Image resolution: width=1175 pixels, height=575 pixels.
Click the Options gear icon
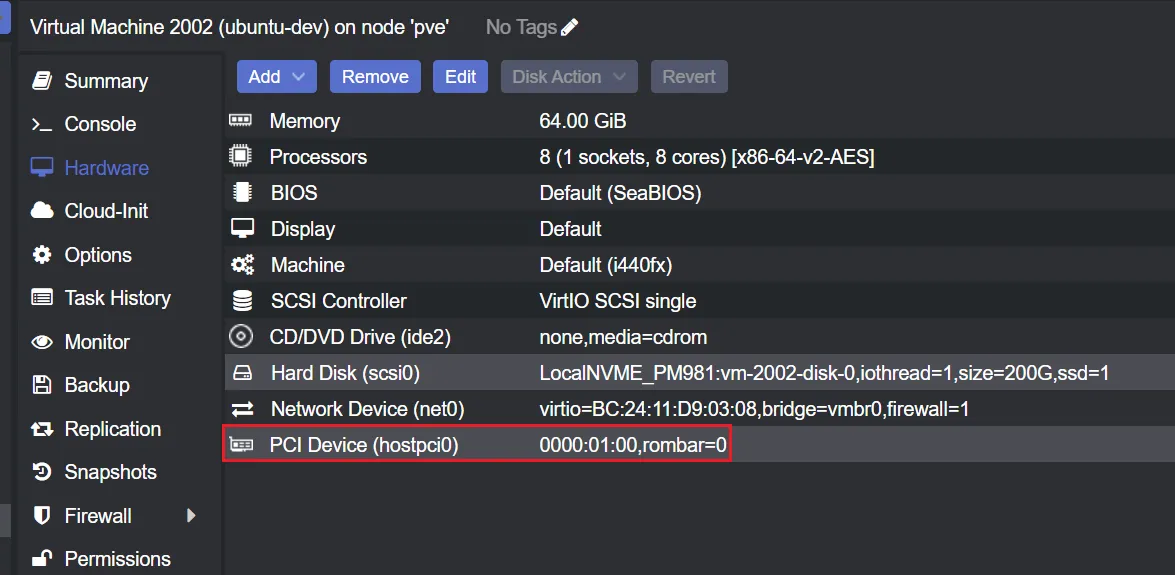pos(42,255)
